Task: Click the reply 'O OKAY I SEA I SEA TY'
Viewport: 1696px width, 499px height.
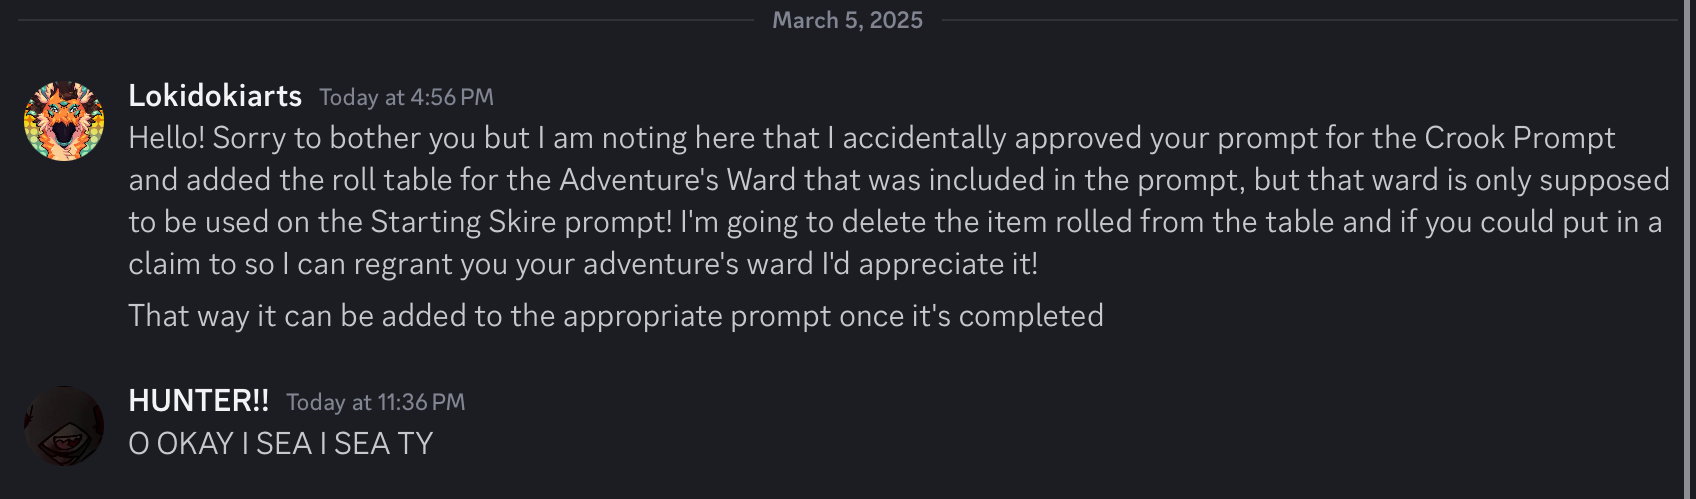Action: point(281,443)
